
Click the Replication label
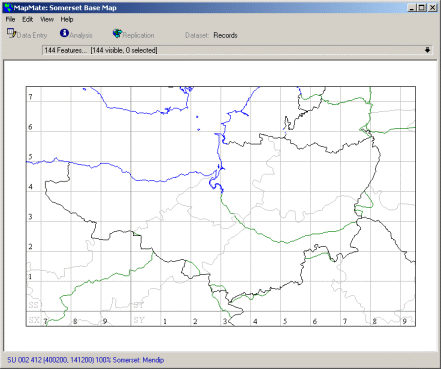pos(138,35)
